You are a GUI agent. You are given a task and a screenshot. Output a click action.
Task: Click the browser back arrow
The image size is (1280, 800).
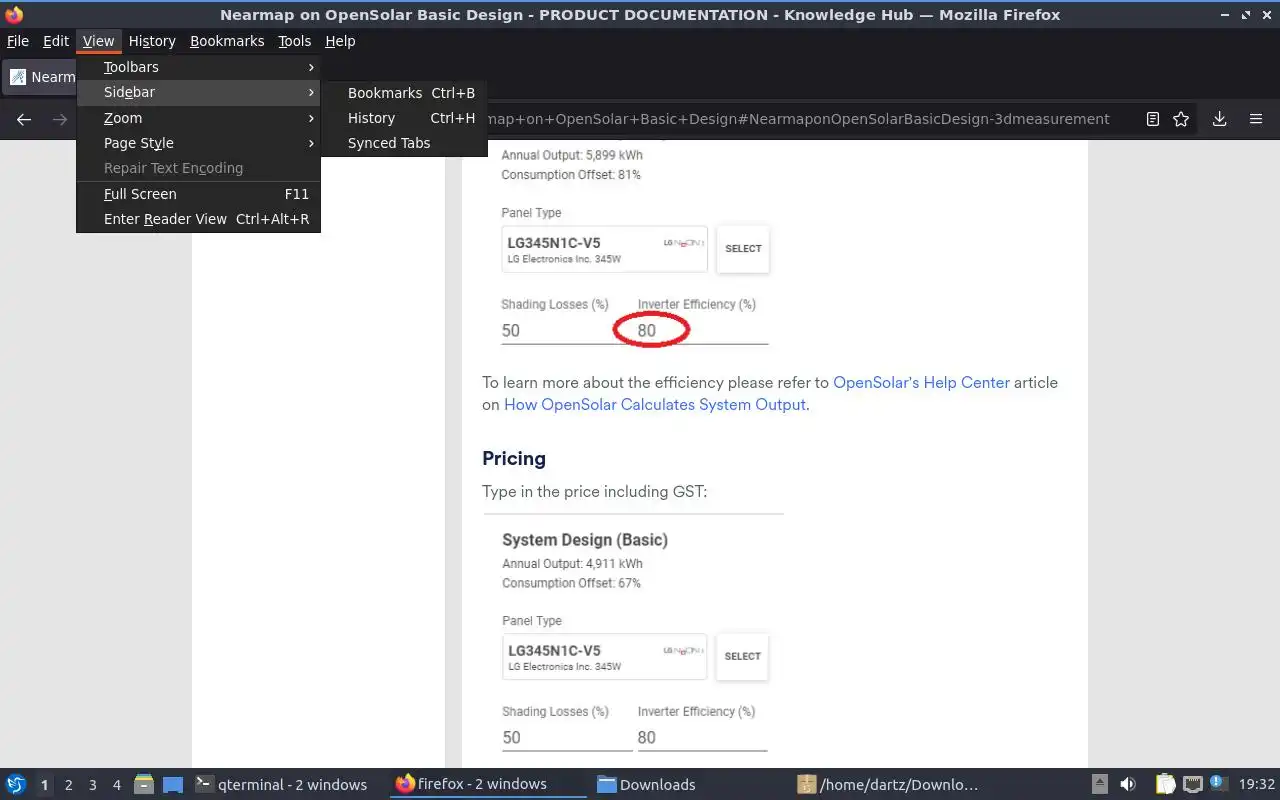(x=24, y=119)
